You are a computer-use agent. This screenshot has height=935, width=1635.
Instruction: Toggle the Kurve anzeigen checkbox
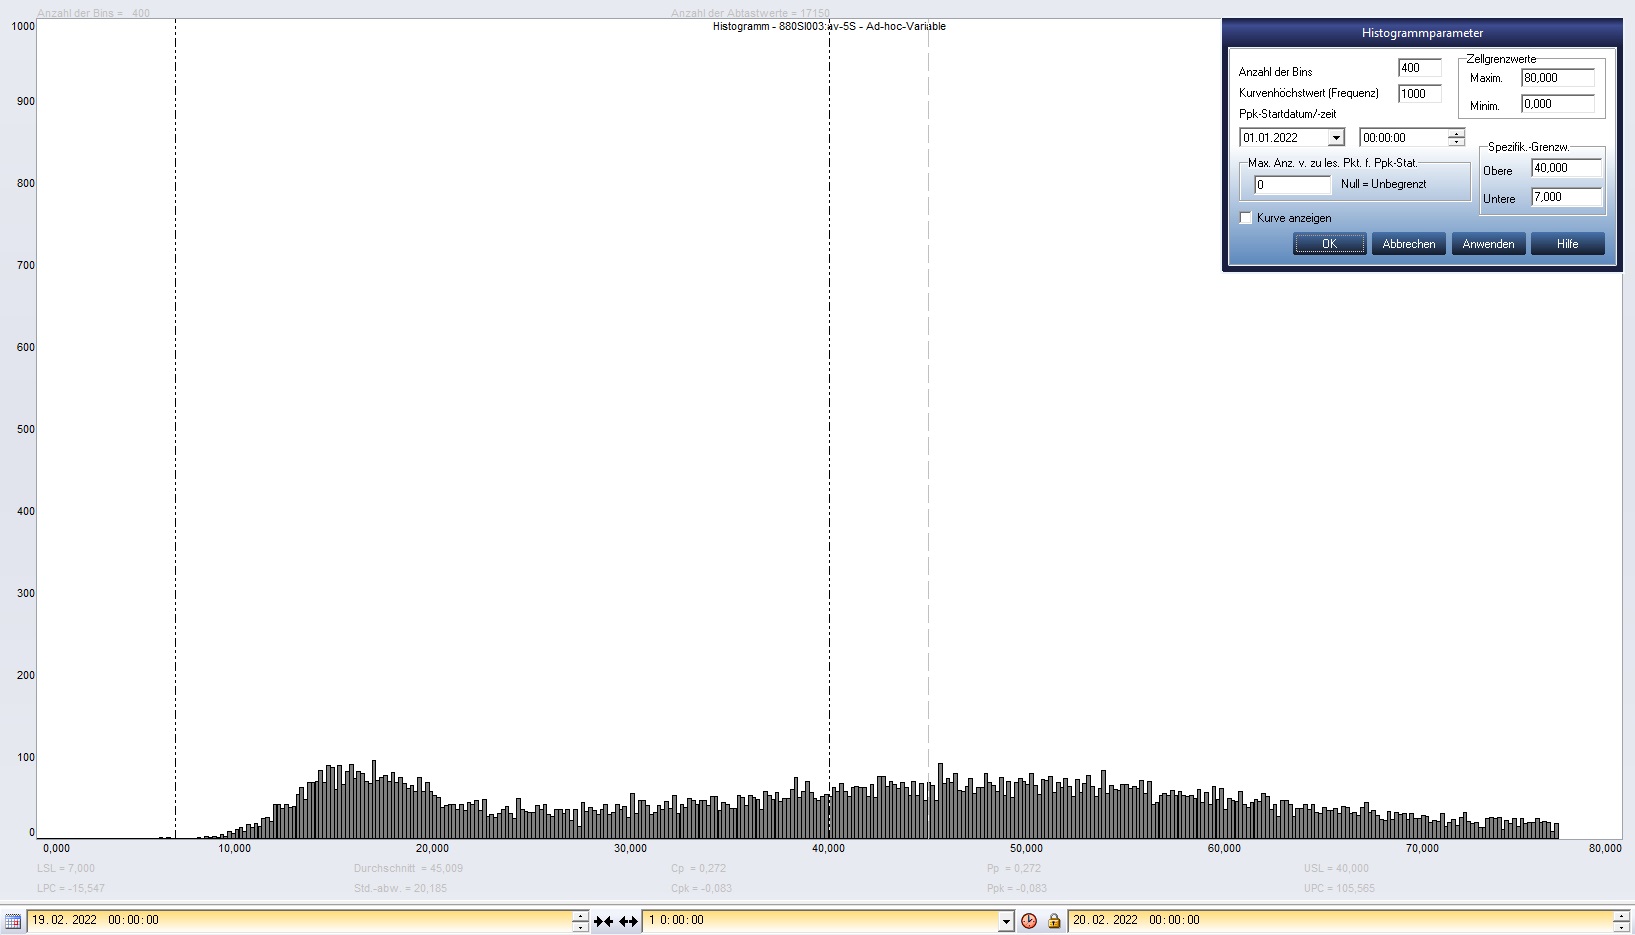click(1246, 218)
